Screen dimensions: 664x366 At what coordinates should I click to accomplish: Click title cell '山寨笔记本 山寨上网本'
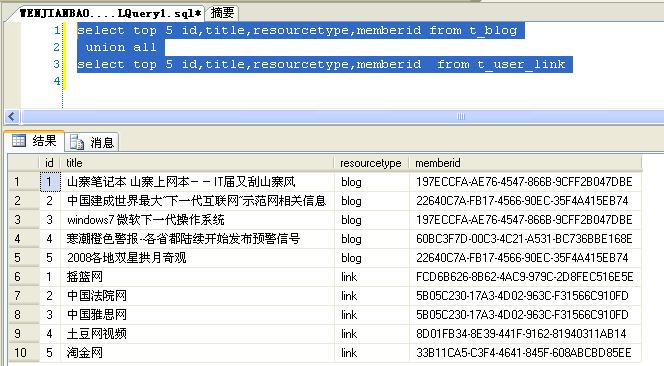[197, 182]
